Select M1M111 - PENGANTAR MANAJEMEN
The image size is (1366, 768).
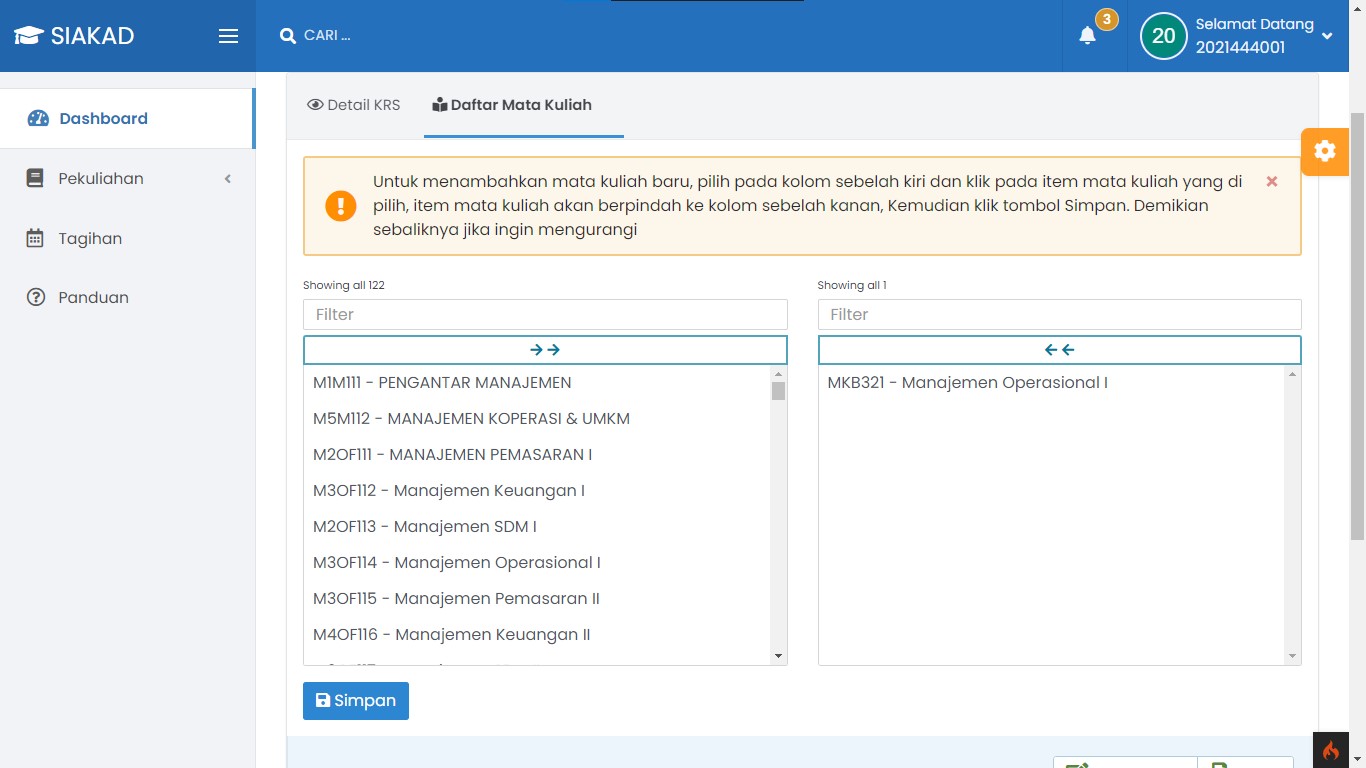(537, 383)
